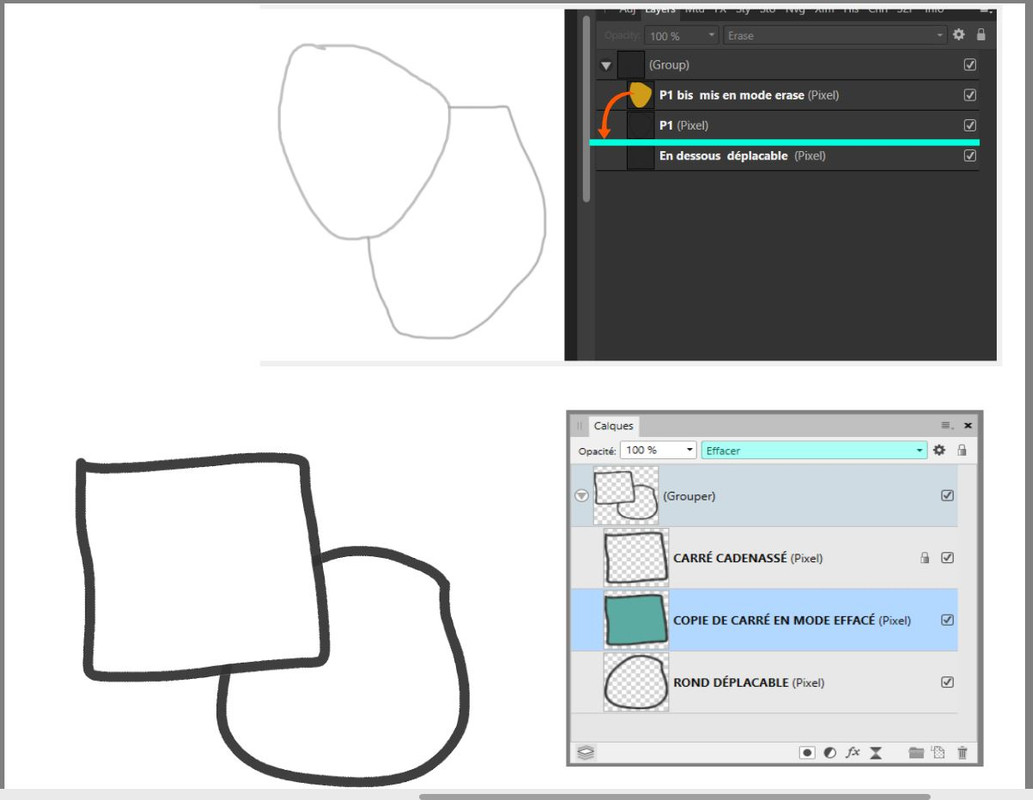Image resolution: width=1033 pixels, height=800 pixels.
Task: Open the Erase blend mode dropdown
Action: click(835, 36)
